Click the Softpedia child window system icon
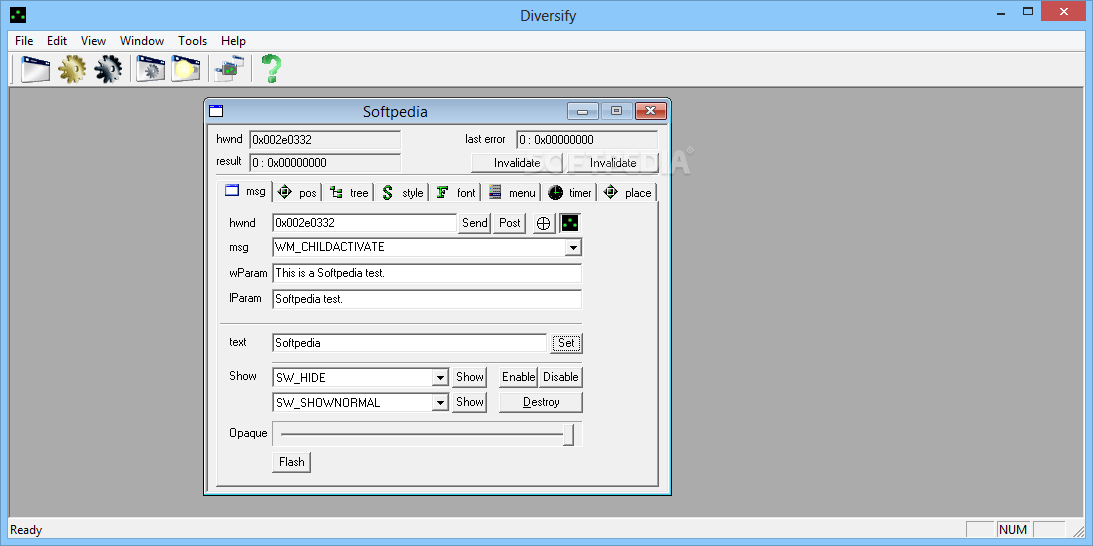The width and height of the screenshot is (1093, 546). [217, 111]
